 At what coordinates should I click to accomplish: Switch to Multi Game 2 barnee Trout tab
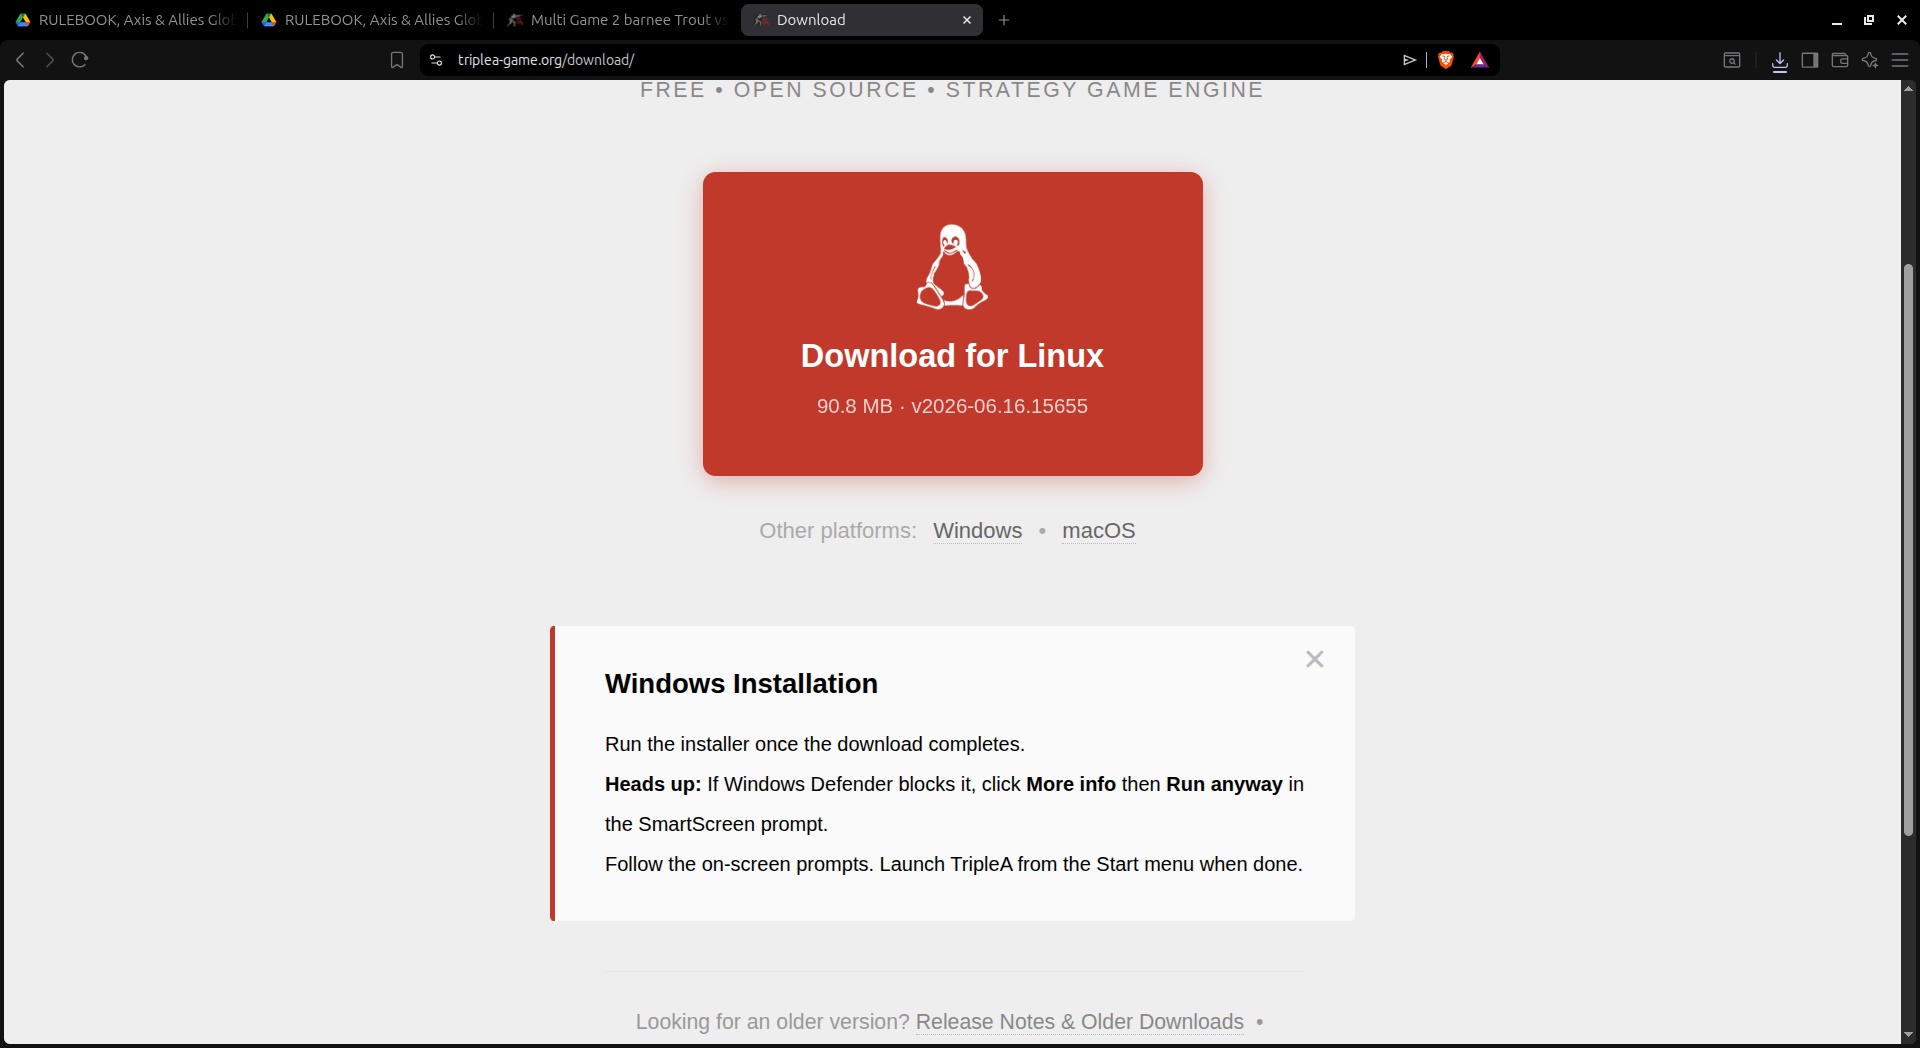tap(616, 20)
